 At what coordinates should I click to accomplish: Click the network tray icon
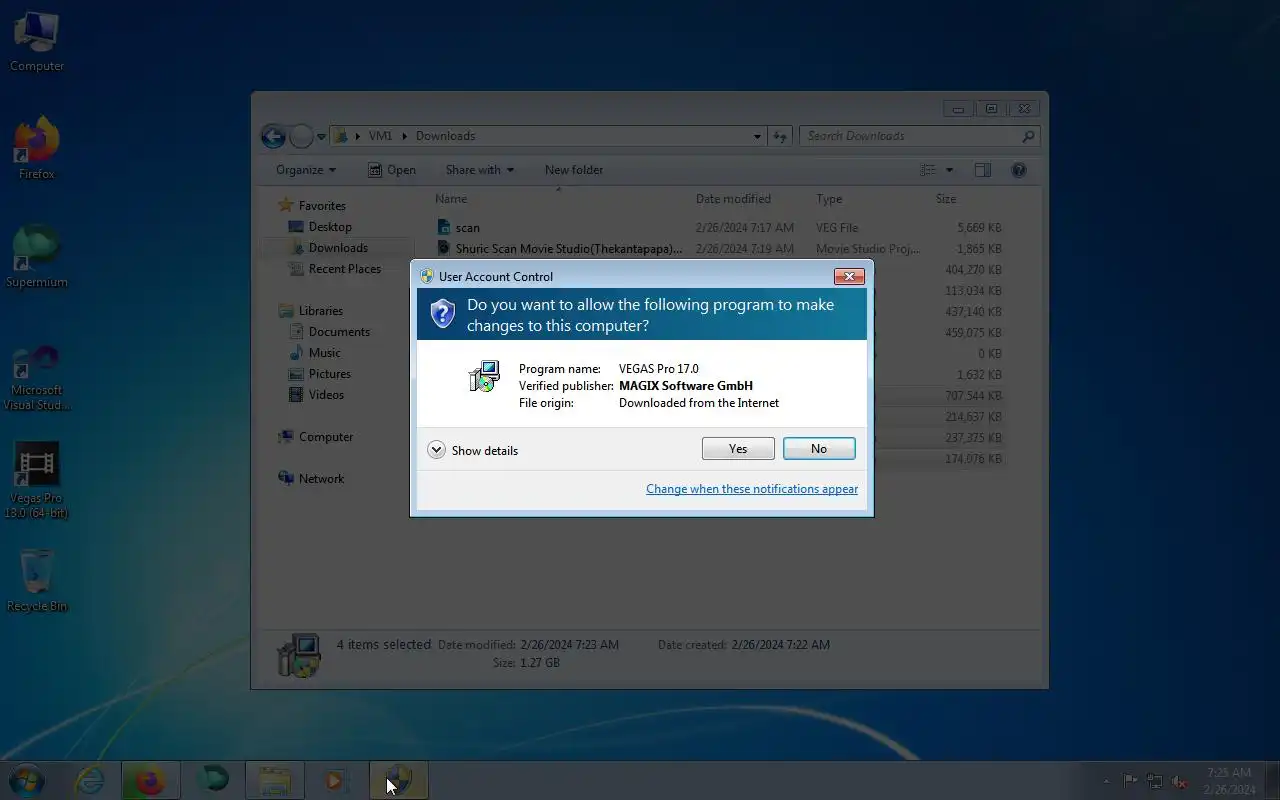tap(1155, 781)
